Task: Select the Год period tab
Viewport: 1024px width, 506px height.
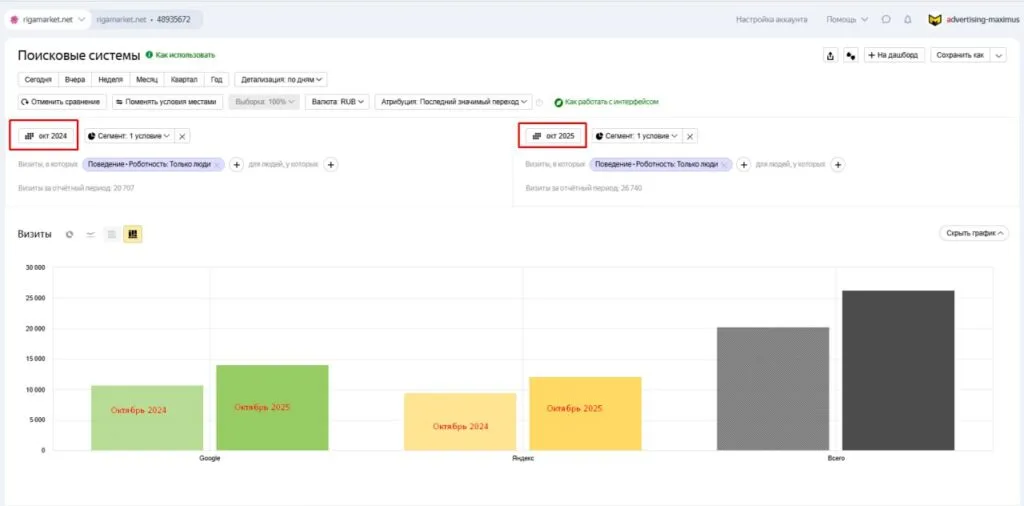Action: (217, 80)
